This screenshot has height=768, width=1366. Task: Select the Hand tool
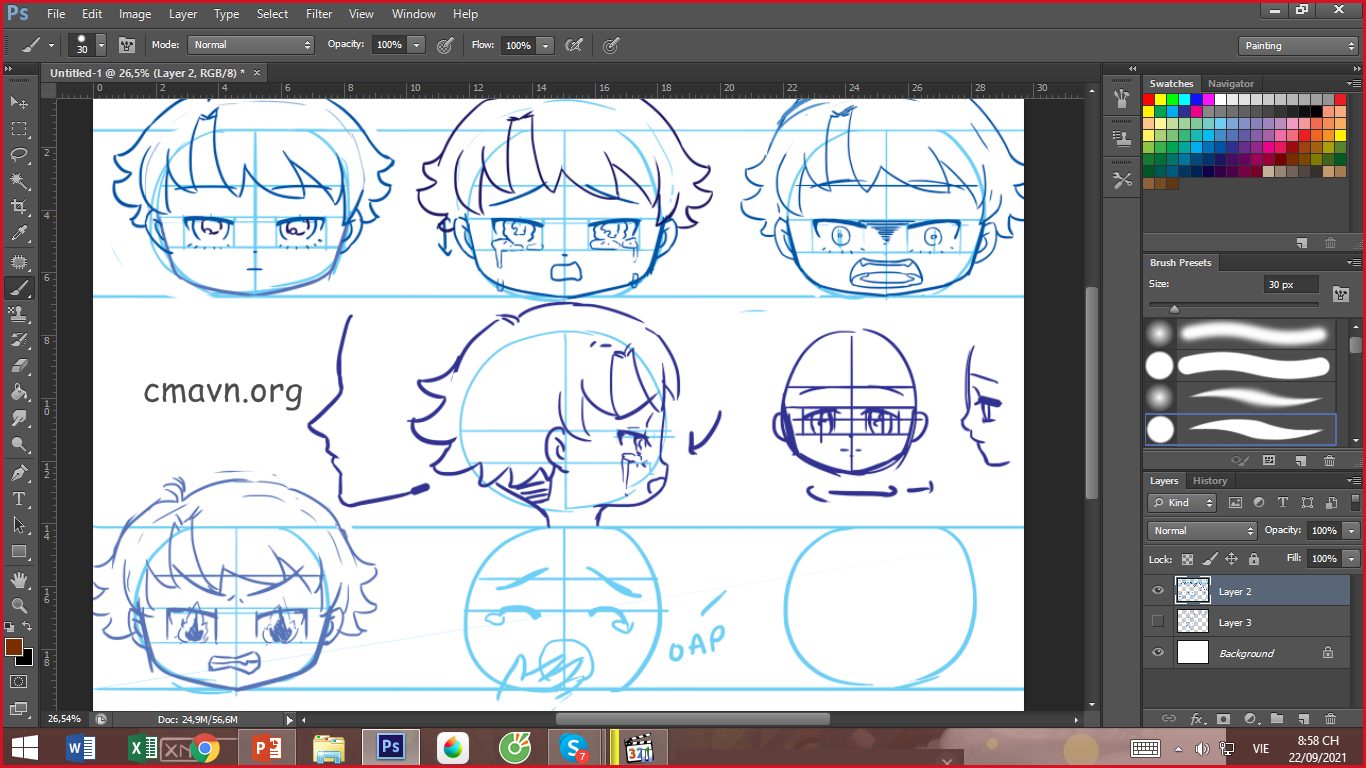19,579
